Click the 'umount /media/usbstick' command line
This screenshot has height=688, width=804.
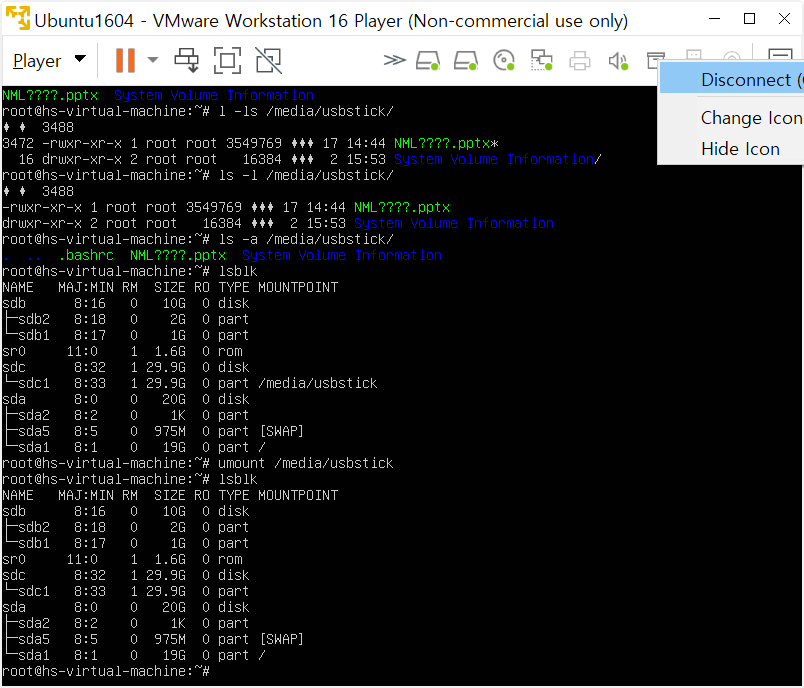point(306,463)
